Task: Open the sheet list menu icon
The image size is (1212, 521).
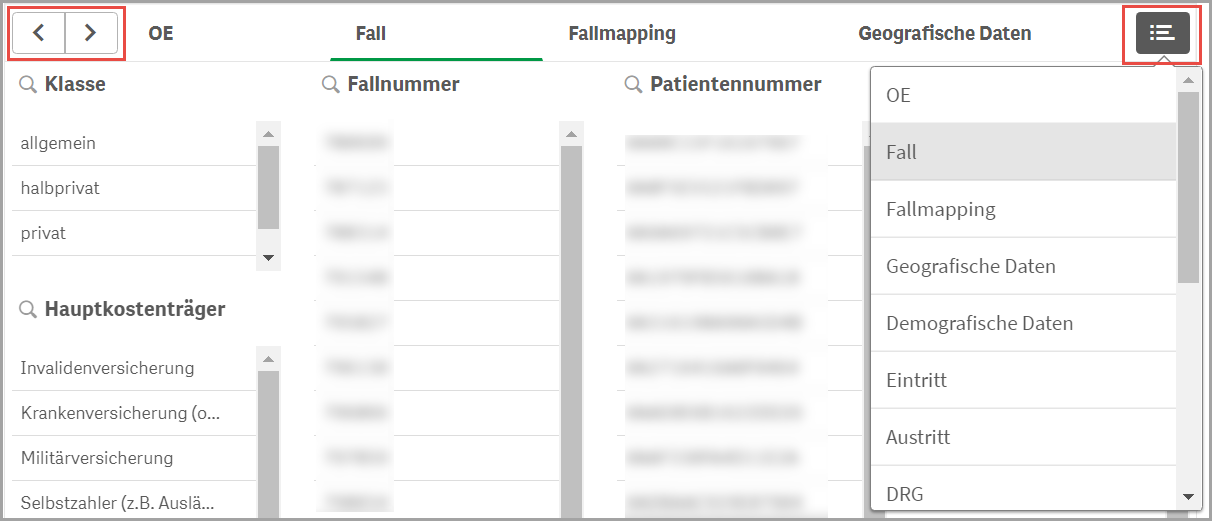Action: (1162, 33)
